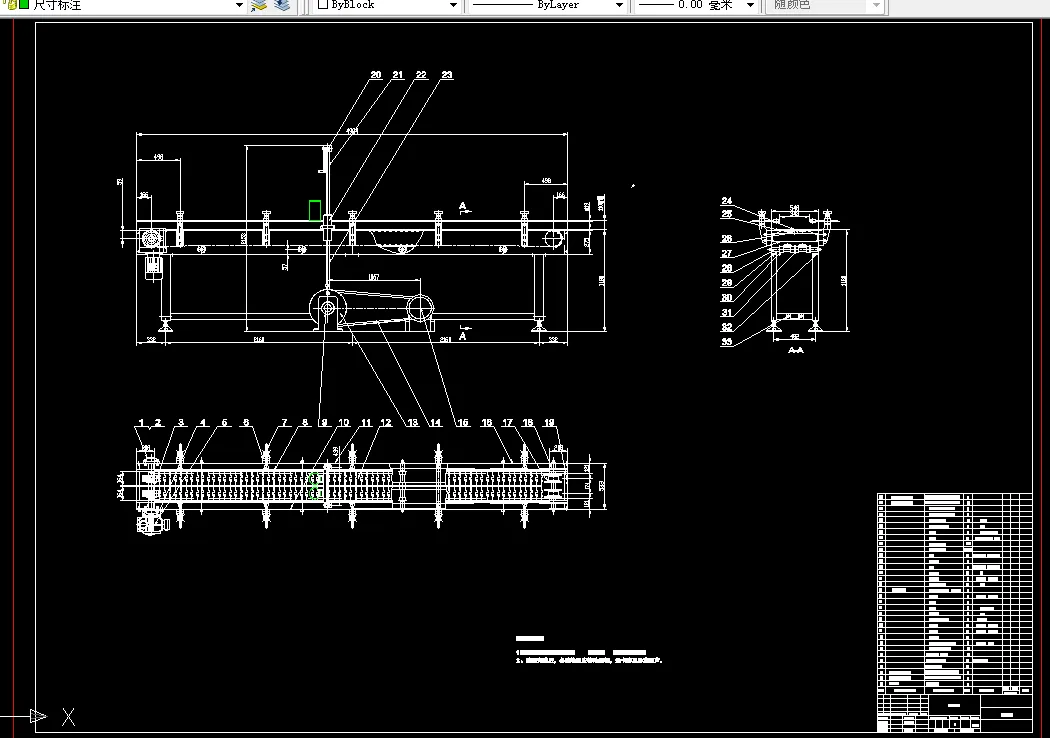This screenshot has width=1050, height=738.
Task: Click the UCS X axis icon
Action: (68, 717)
